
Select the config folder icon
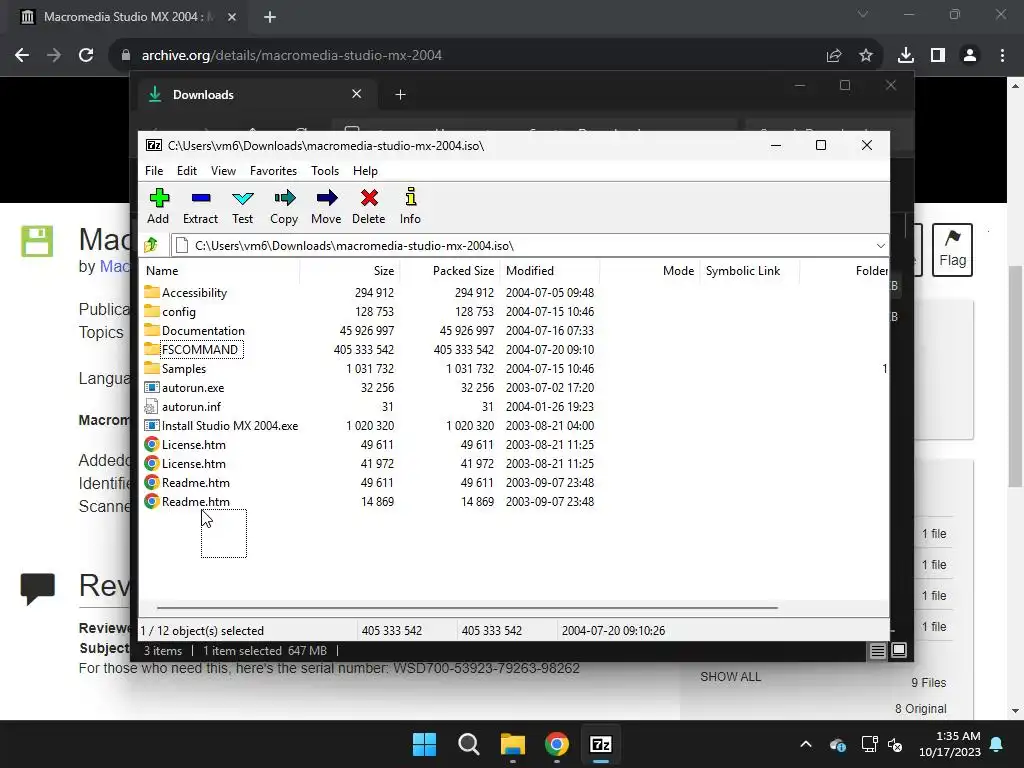tap(152, 311)
